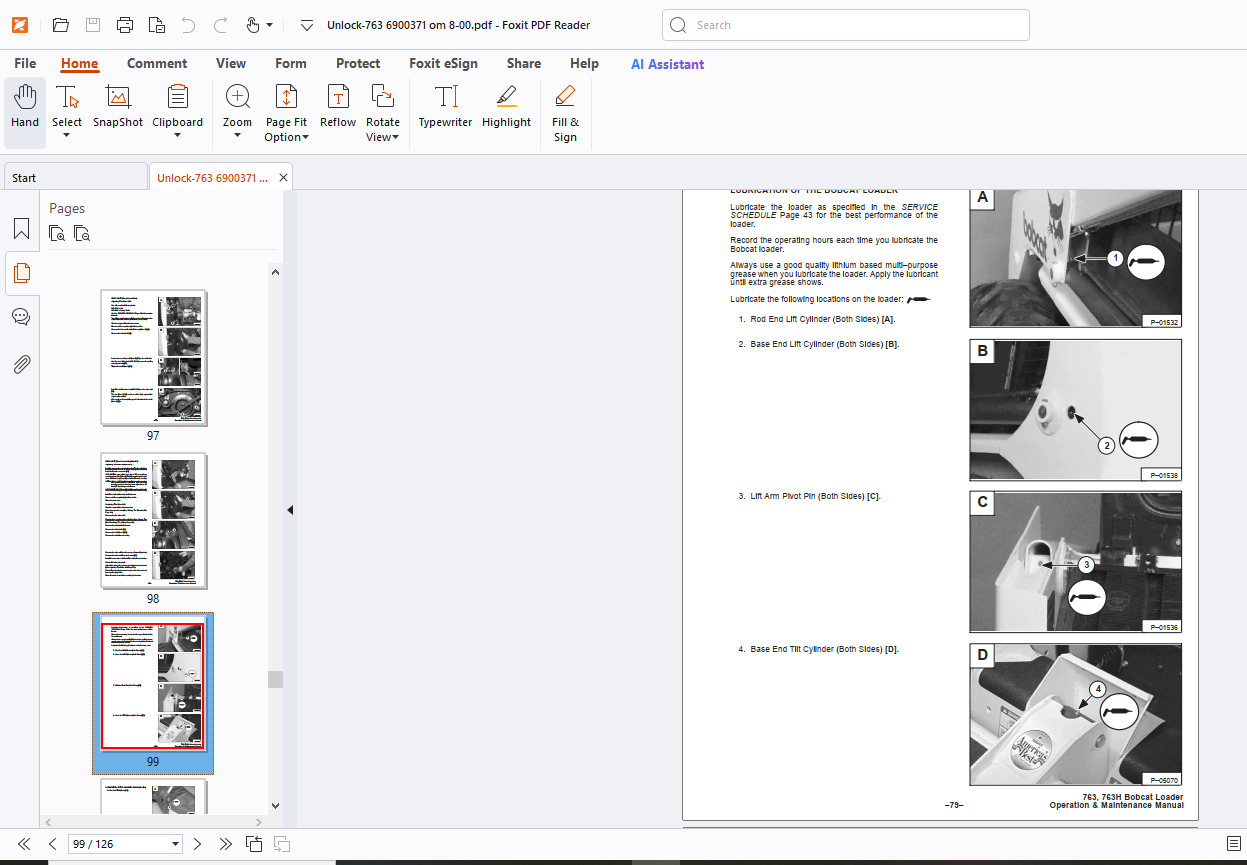Select page 98 thumbnail
The height and width of the screenshot is (865, 1247).
click(x=153, y=521)
